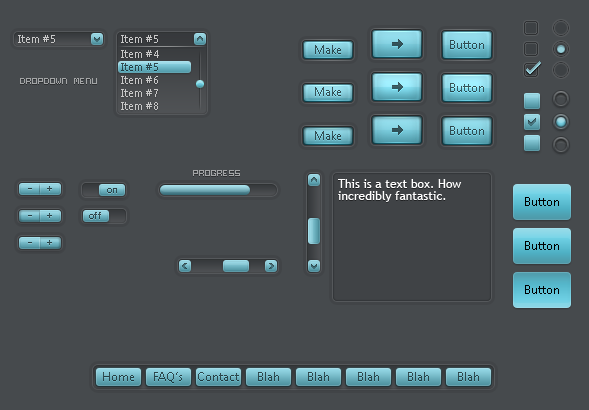The height and width of the screenshot is (410, 589).
Task: Uncheck the dark checkbox showing a checkmark
Action: tap(531, 70)
